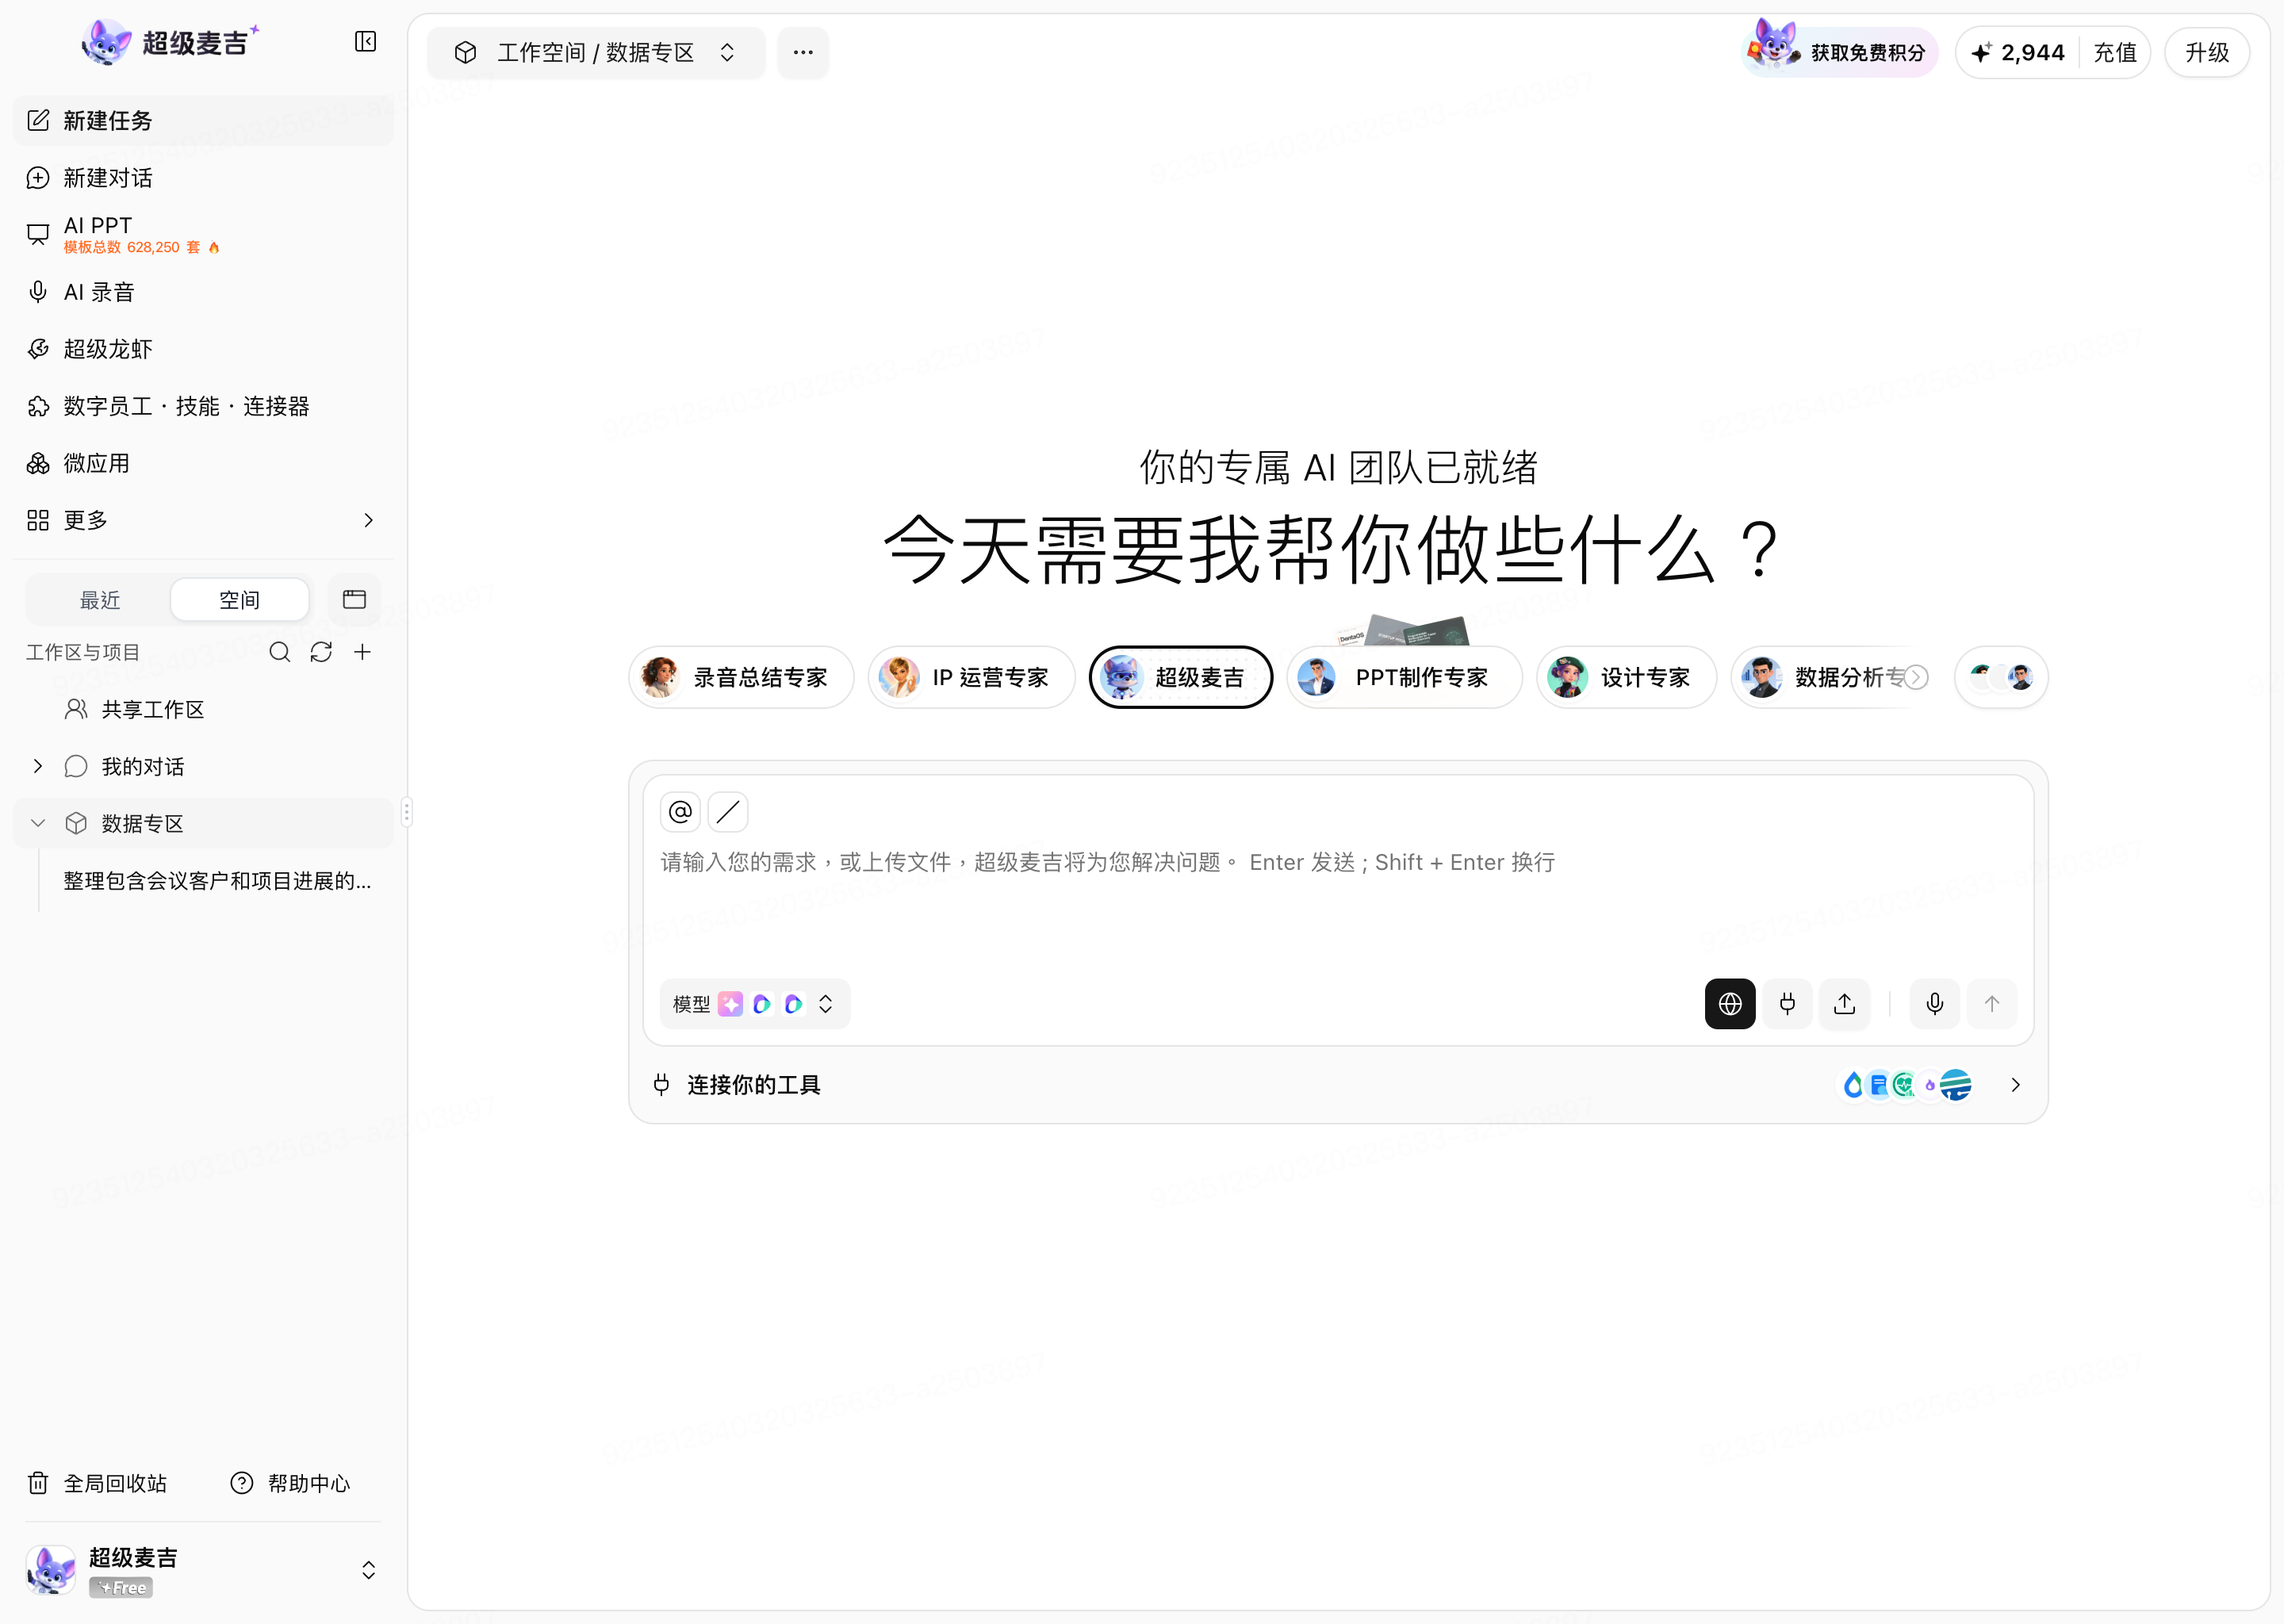Open 微应用 in the sidebar
Viewport: 2284px width, 1624px height.
click(x=203, y=463)
